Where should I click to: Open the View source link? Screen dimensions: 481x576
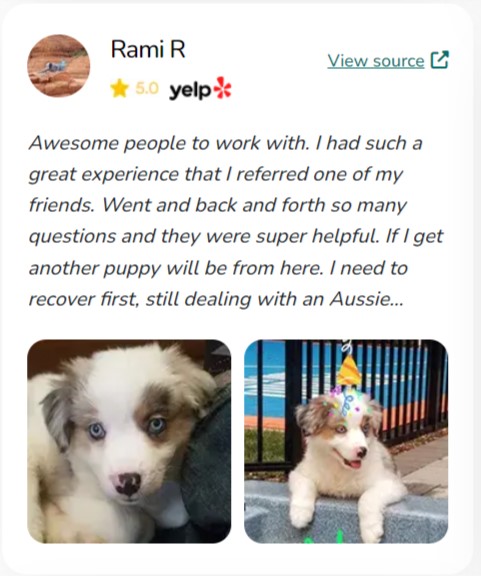pos(376,61)
